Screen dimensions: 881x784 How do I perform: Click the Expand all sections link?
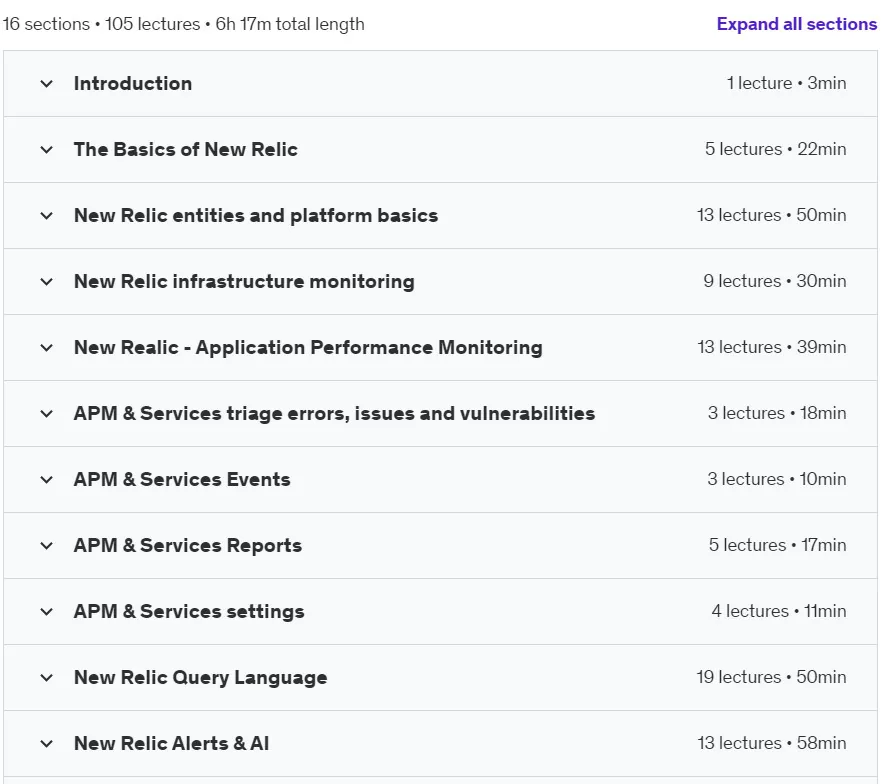[x=796, y=24]
